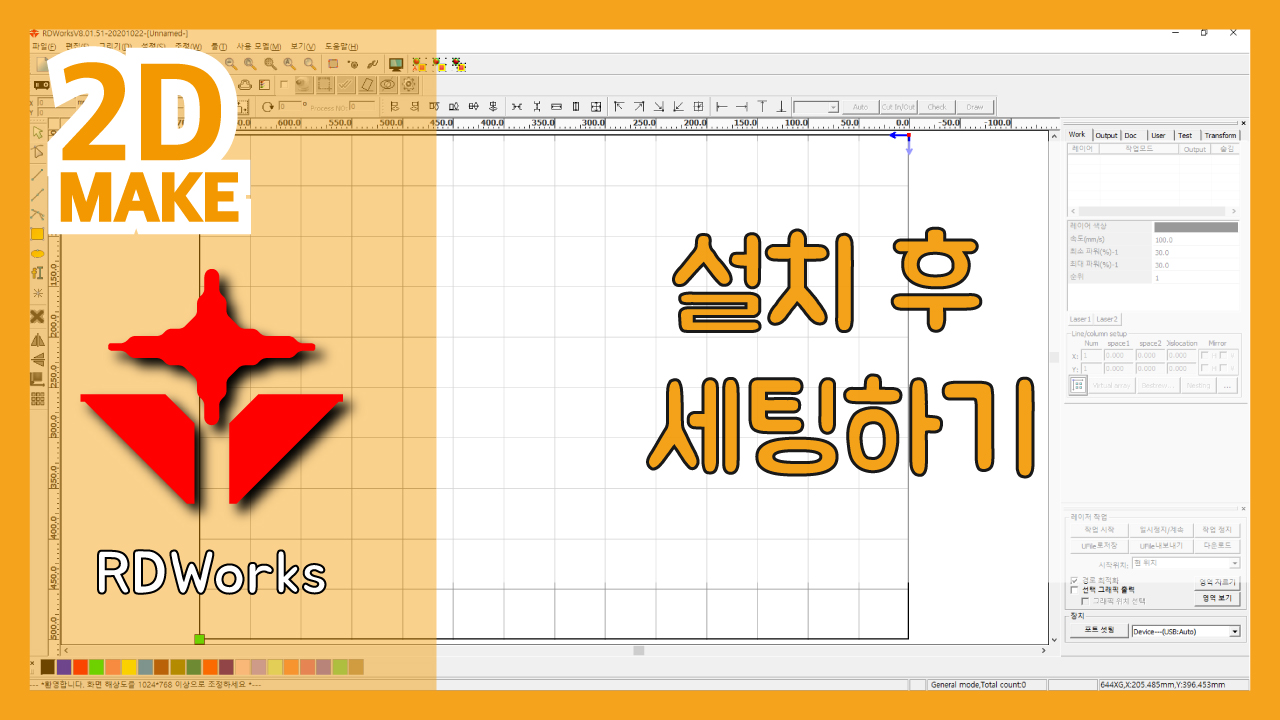Toggle the Y row H mirror checkbox
This screenshot has width=1280, height=720.
coord(1205,368)
